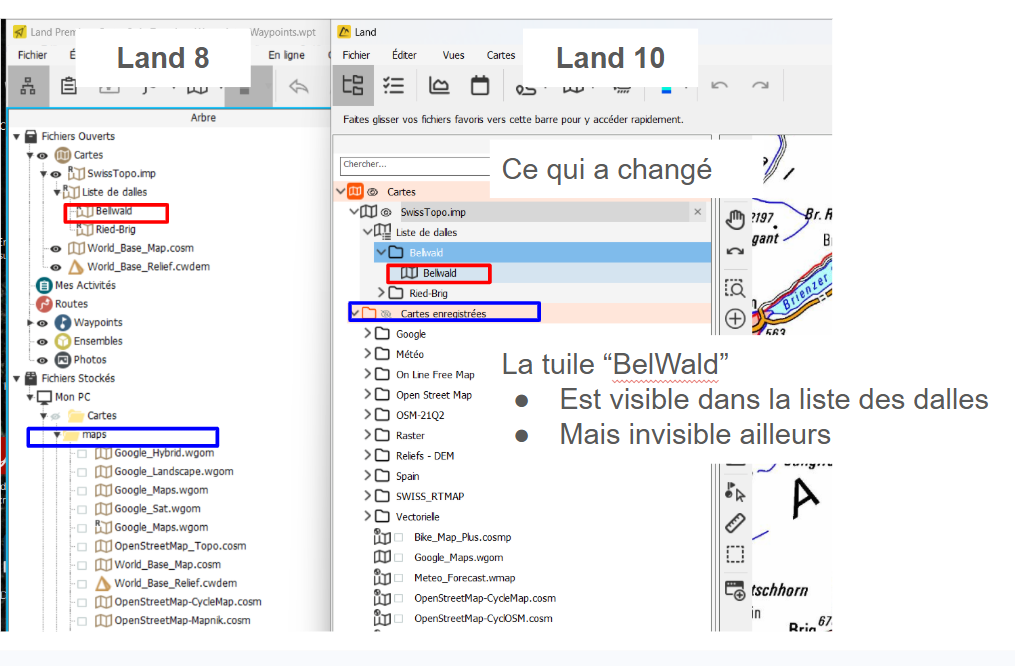Click the back arrow icon in Land 8 toolbar
This screenshot has width=1015, height=666.
click(x=298, y=86)
